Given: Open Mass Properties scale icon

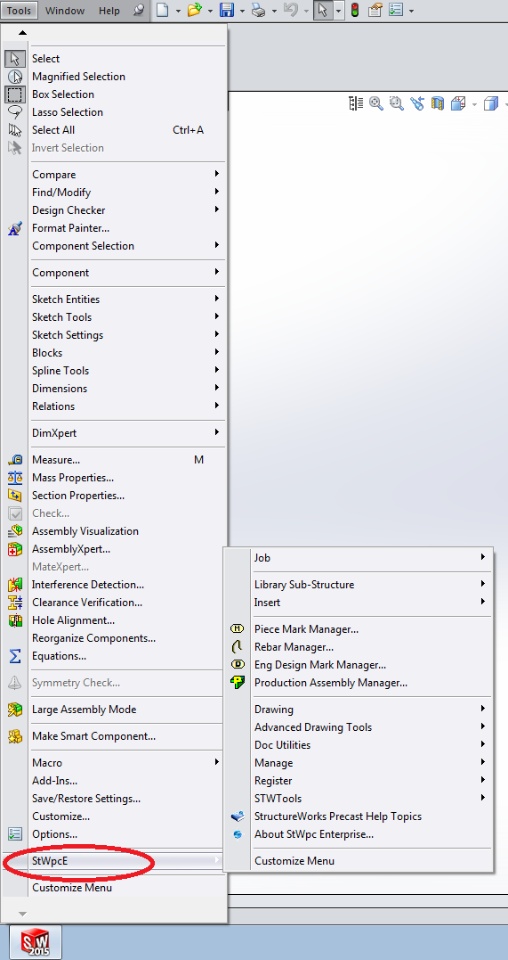Looking at the screenshot, I should coord(15,478).
